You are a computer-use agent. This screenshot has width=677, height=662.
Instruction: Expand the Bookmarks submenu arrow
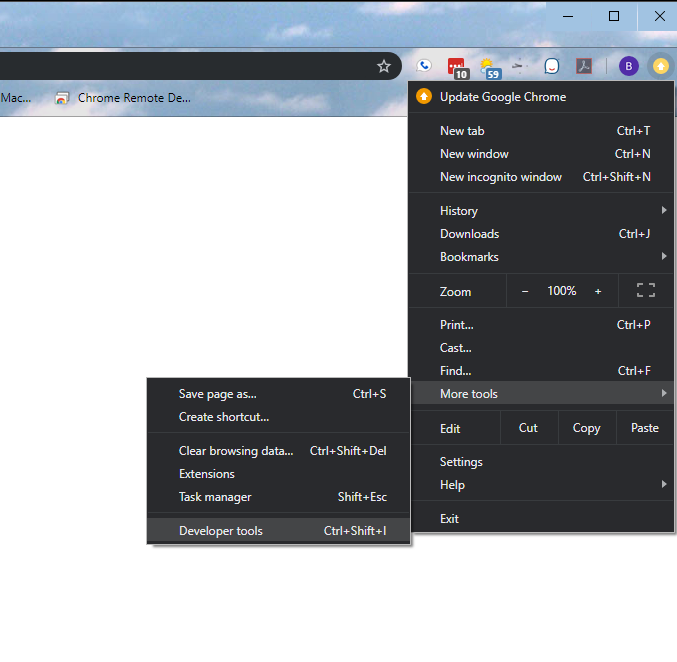click(664, 256)
